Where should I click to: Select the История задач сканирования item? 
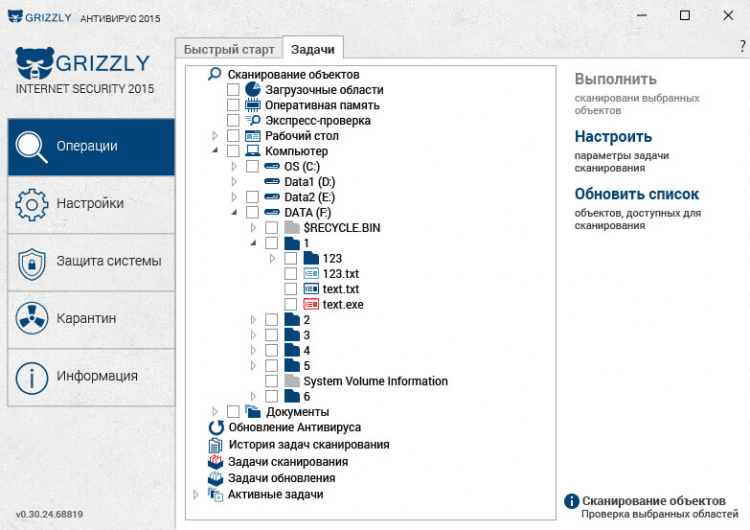tap(309, 444)
